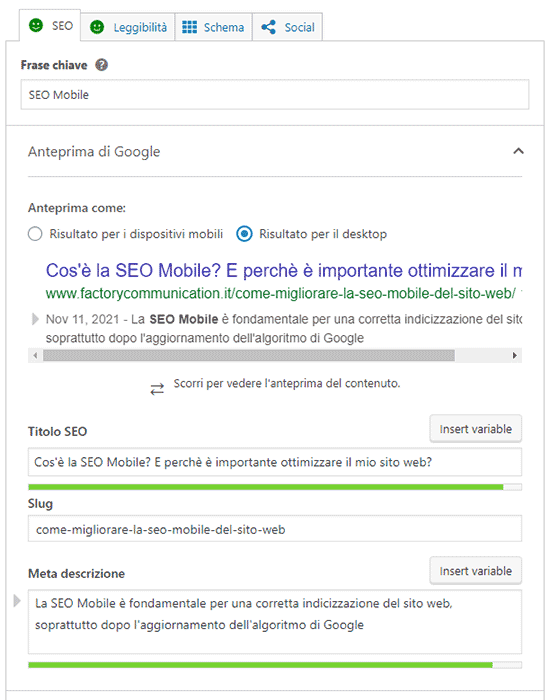Click left arrow of preview horizontal scrollbar
Viewport: 550px width, 700px height.
pyautogui.click(x=35, y=355)
